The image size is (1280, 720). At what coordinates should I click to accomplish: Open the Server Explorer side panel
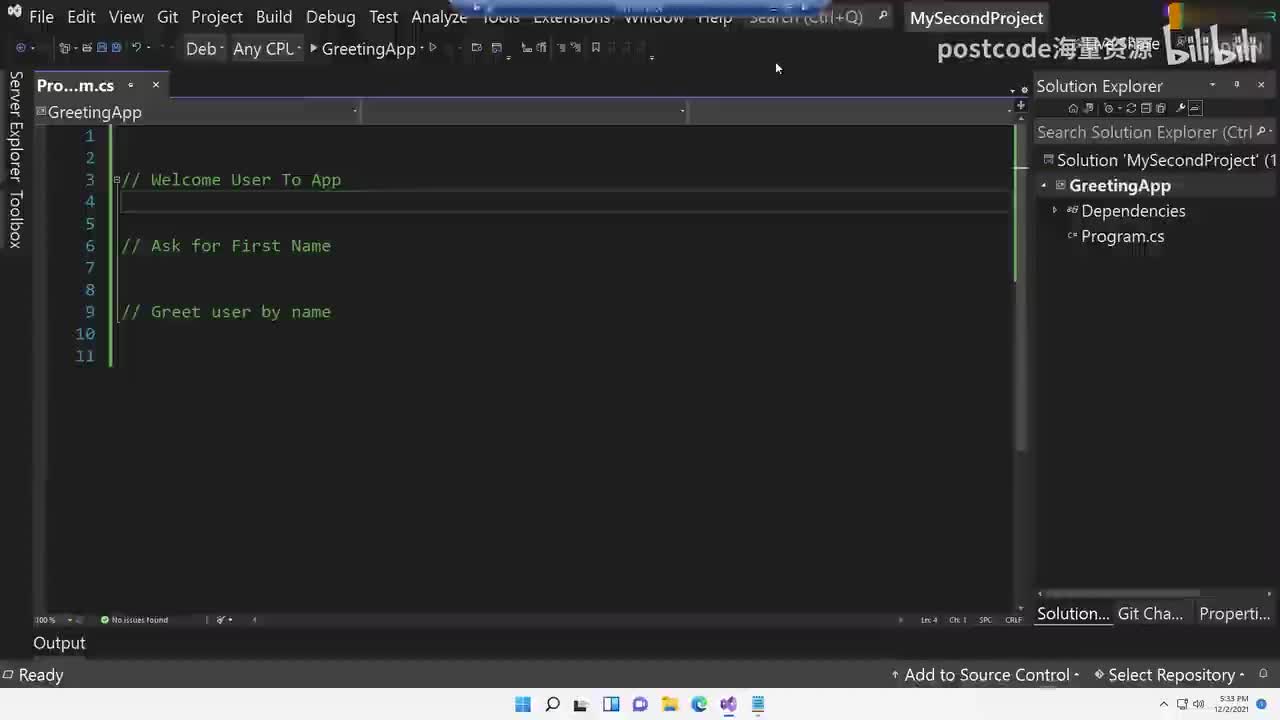(15, 126)
